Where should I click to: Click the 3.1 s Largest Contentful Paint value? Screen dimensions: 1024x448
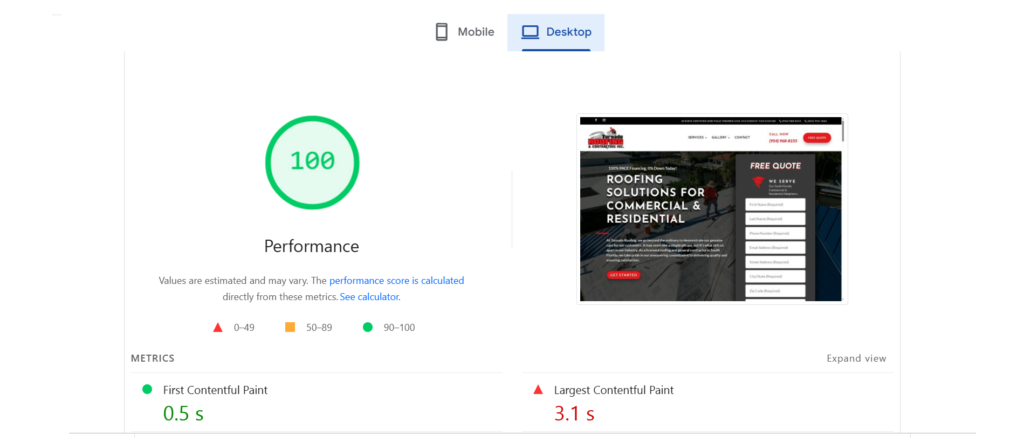(574, 412)
